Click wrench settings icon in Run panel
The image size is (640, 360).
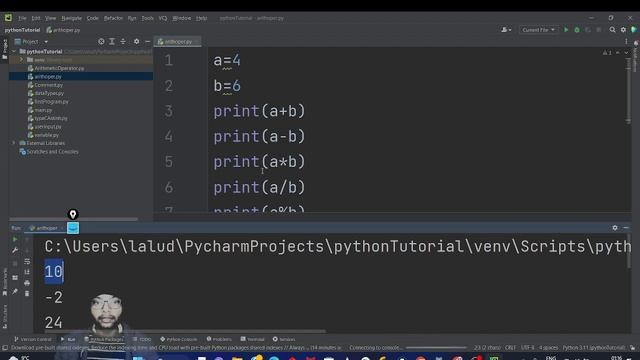pyautogui.click(x=15, y=250)
